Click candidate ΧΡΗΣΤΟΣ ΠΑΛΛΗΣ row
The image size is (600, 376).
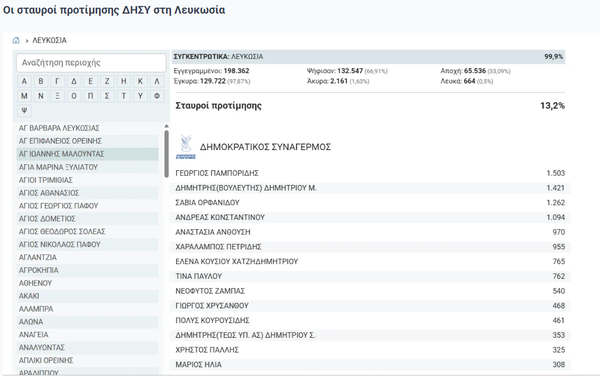point(370,350)
